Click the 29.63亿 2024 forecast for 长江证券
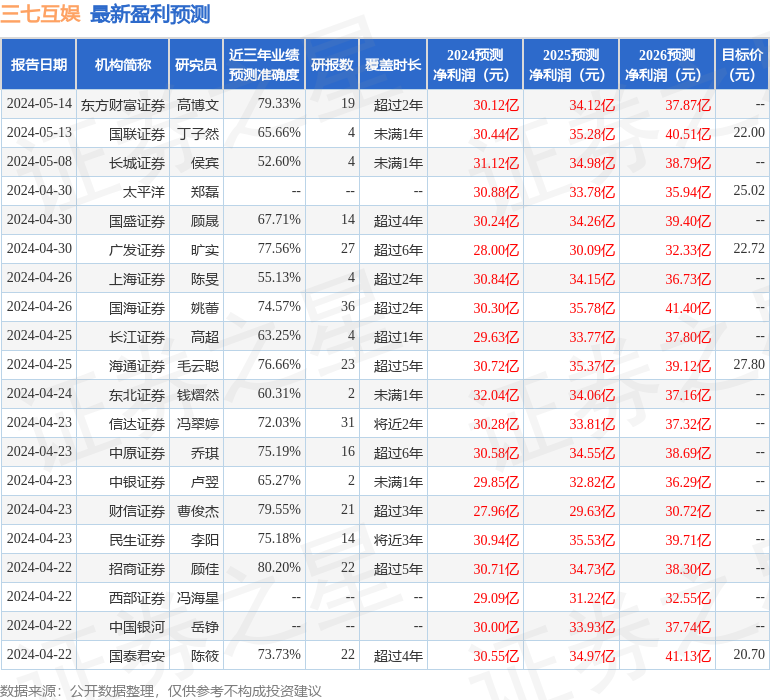Viewport: 770px width, 700px height. tap(496, 337)
